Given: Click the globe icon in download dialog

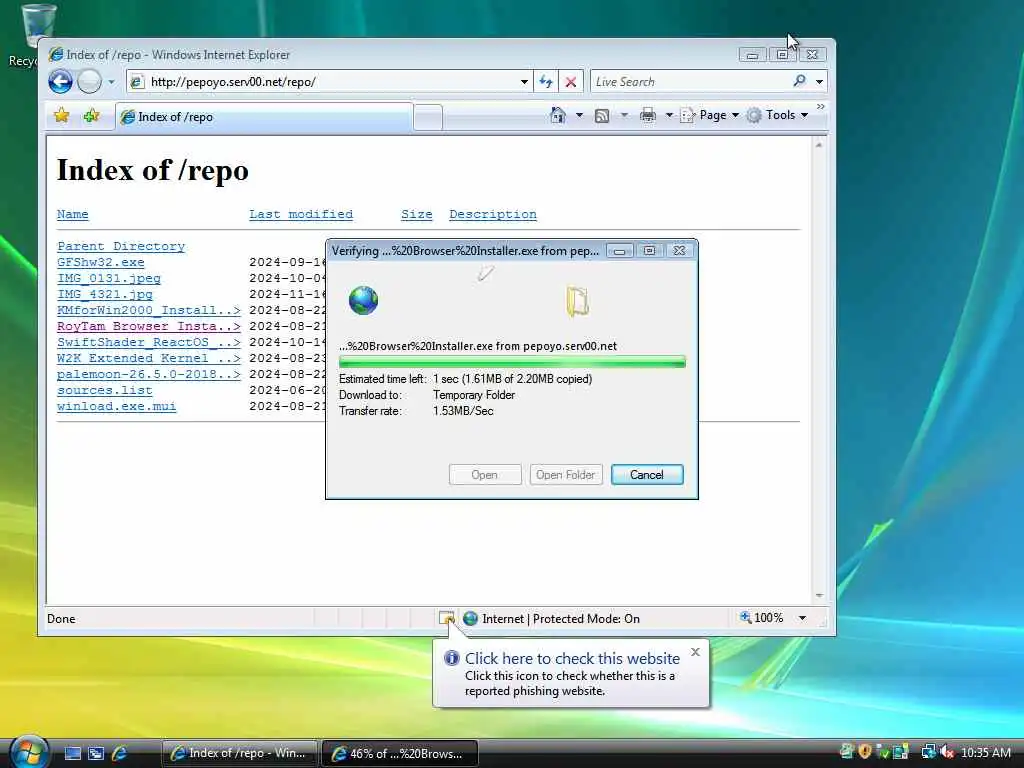Looking at the screenshot, I should [x=364, y=300].
